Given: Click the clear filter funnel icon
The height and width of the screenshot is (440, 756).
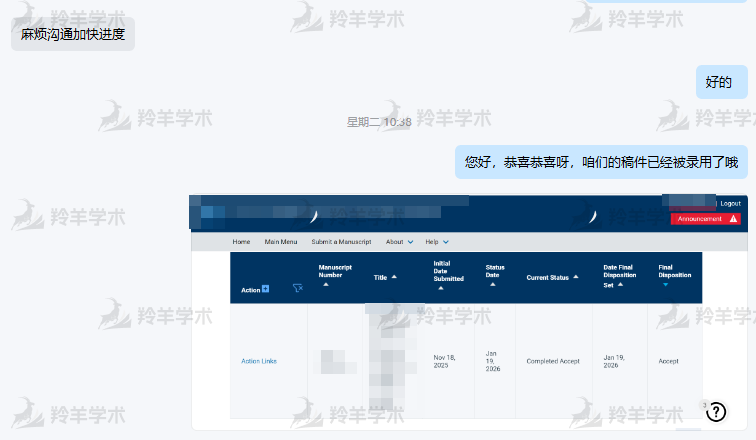Looking at the screenshot, I should 297,289.
